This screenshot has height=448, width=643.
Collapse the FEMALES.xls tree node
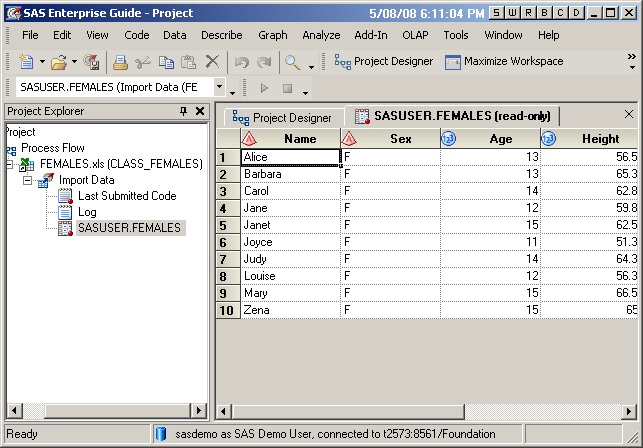click(x=11, y=164)
